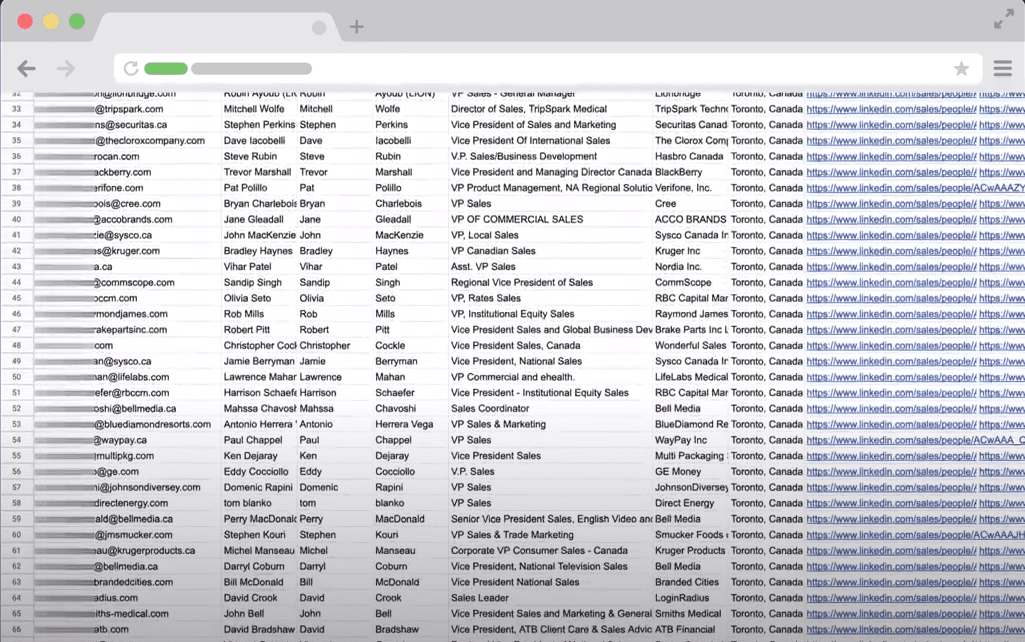Viewport: 1025px width, 642px height.
Task: Toggle fullscreen with expand arrows icon
Action: coord(1003,19)
